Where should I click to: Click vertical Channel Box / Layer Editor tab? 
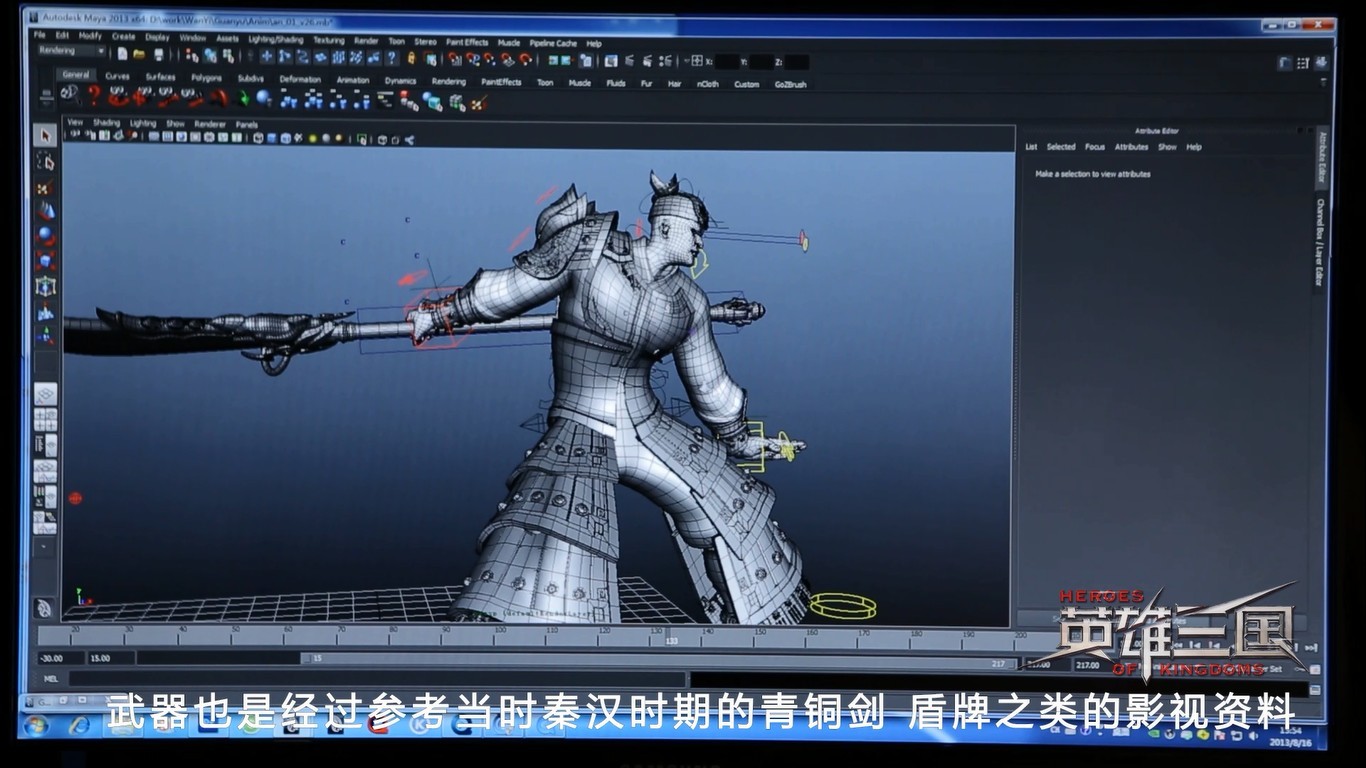pos(1320,243)
